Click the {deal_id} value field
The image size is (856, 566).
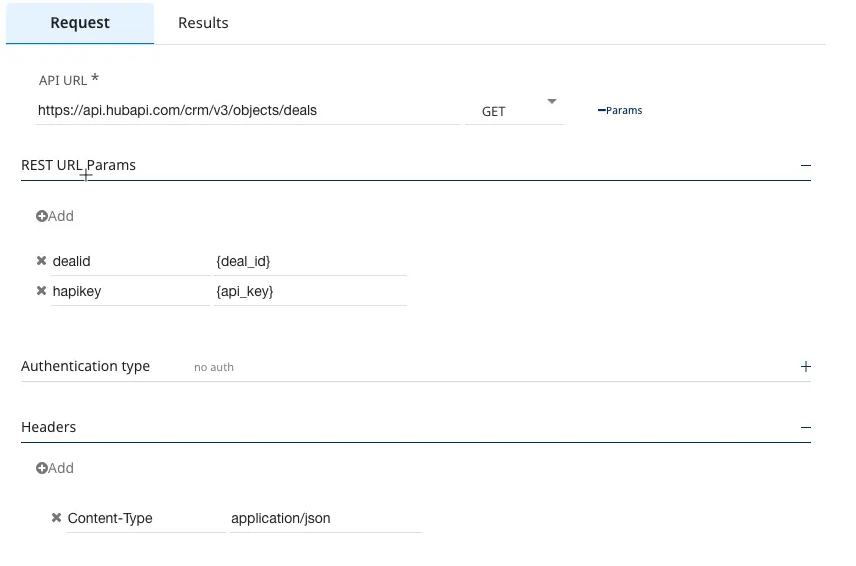coord(308,261)
